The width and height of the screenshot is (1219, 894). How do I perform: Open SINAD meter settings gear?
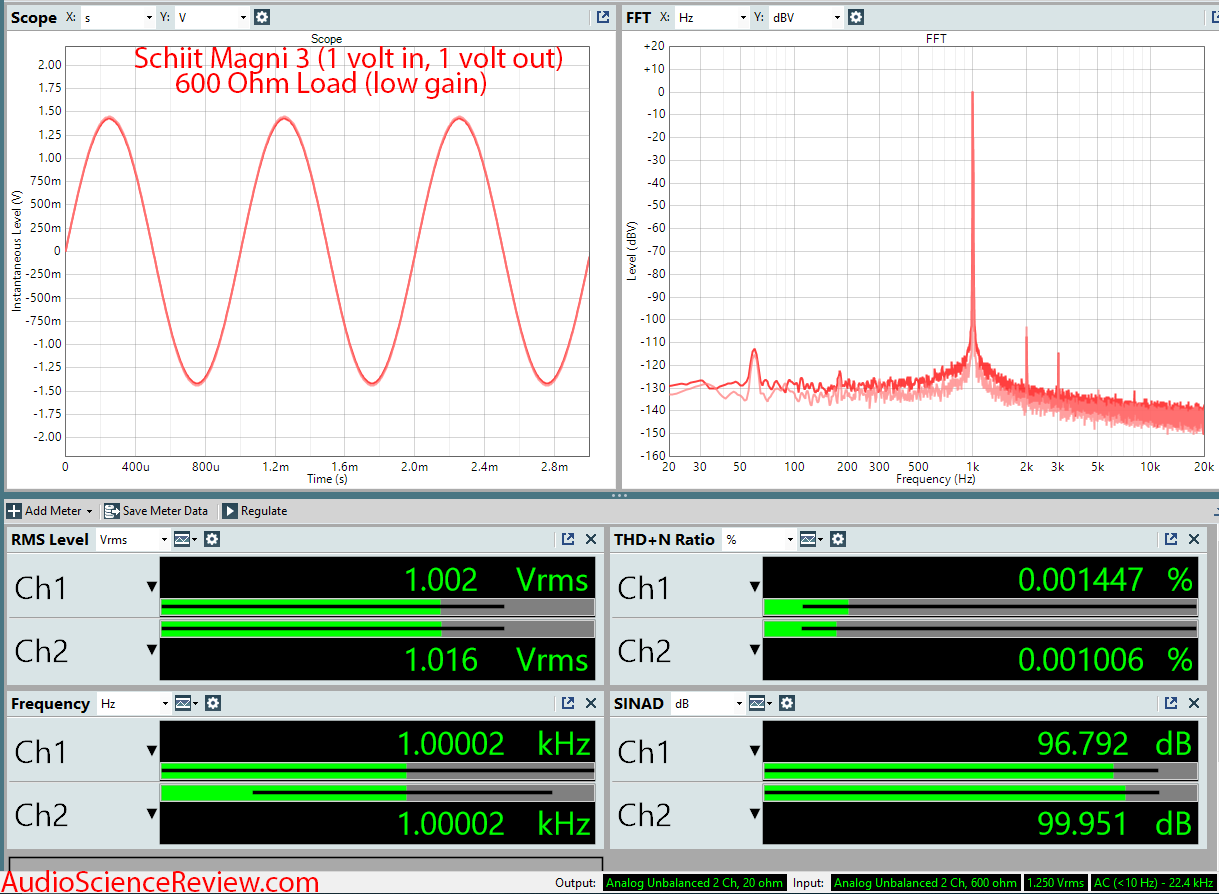pyautogui.click(x=785, y=703)
